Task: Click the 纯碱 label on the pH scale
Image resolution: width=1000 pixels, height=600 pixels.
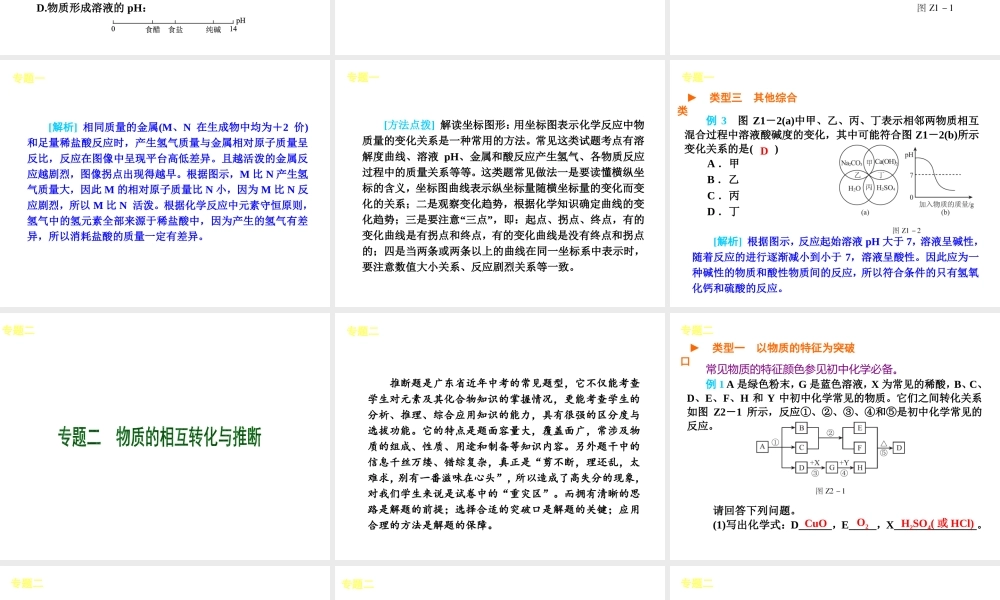Action: 213,29
